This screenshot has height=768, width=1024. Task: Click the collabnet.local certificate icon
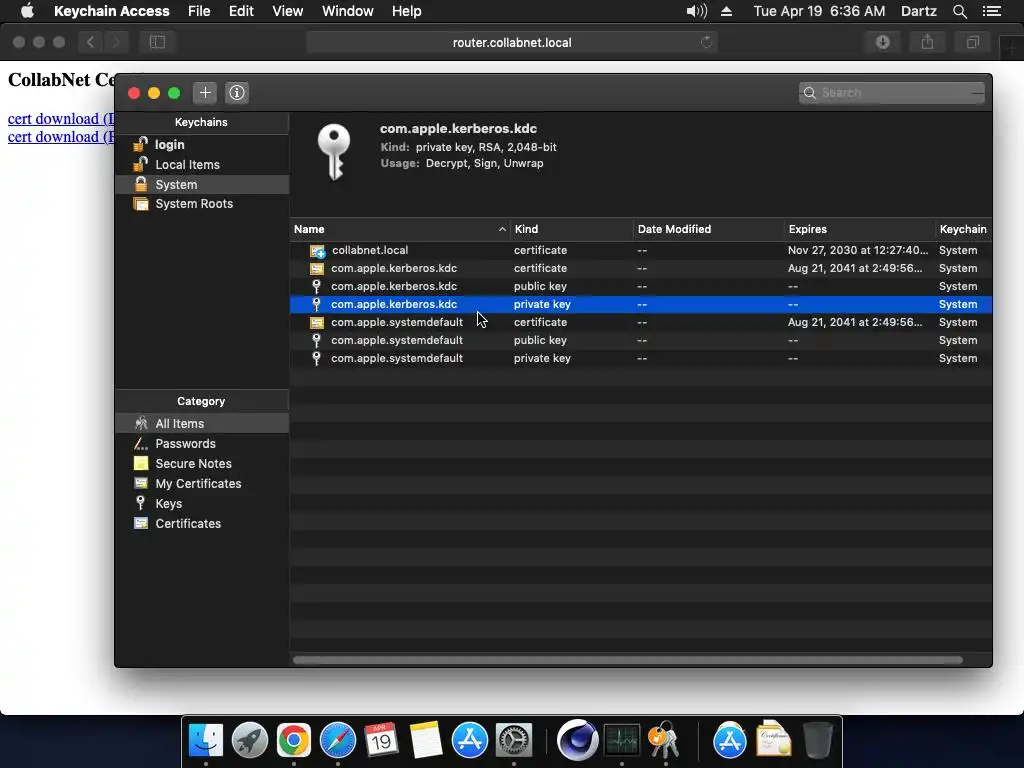317,251
